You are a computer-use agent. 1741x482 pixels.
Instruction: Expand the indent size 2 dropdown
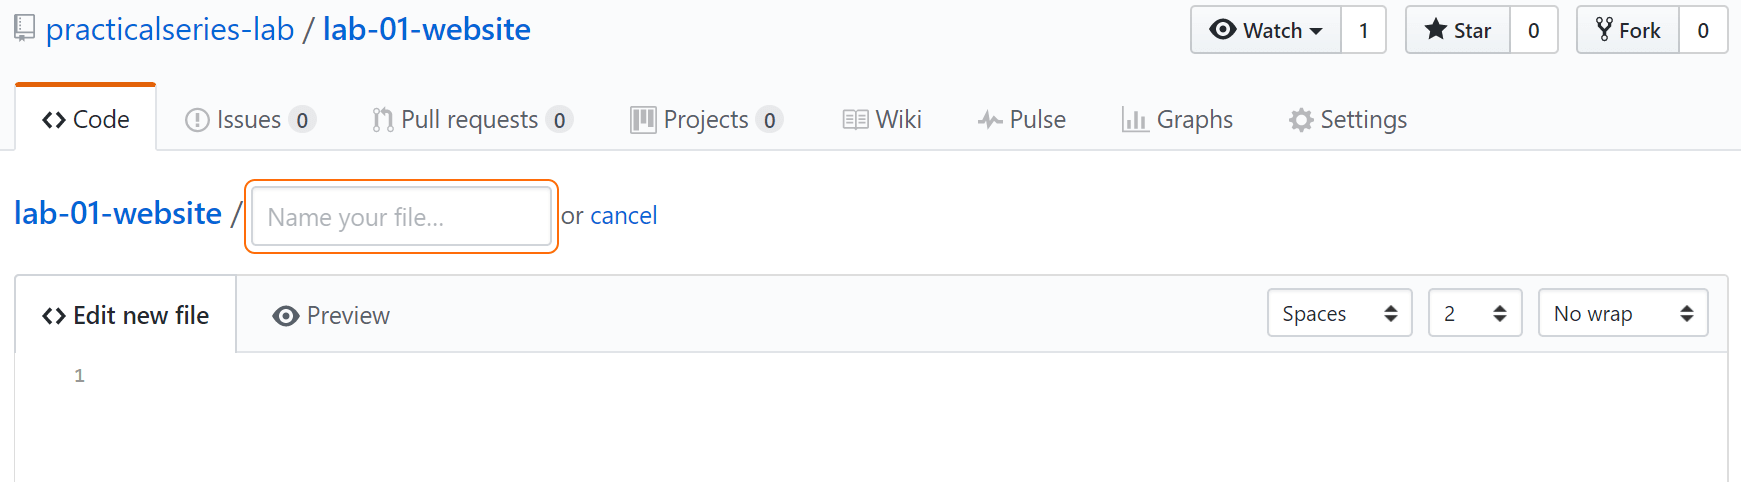[1475, 313]
